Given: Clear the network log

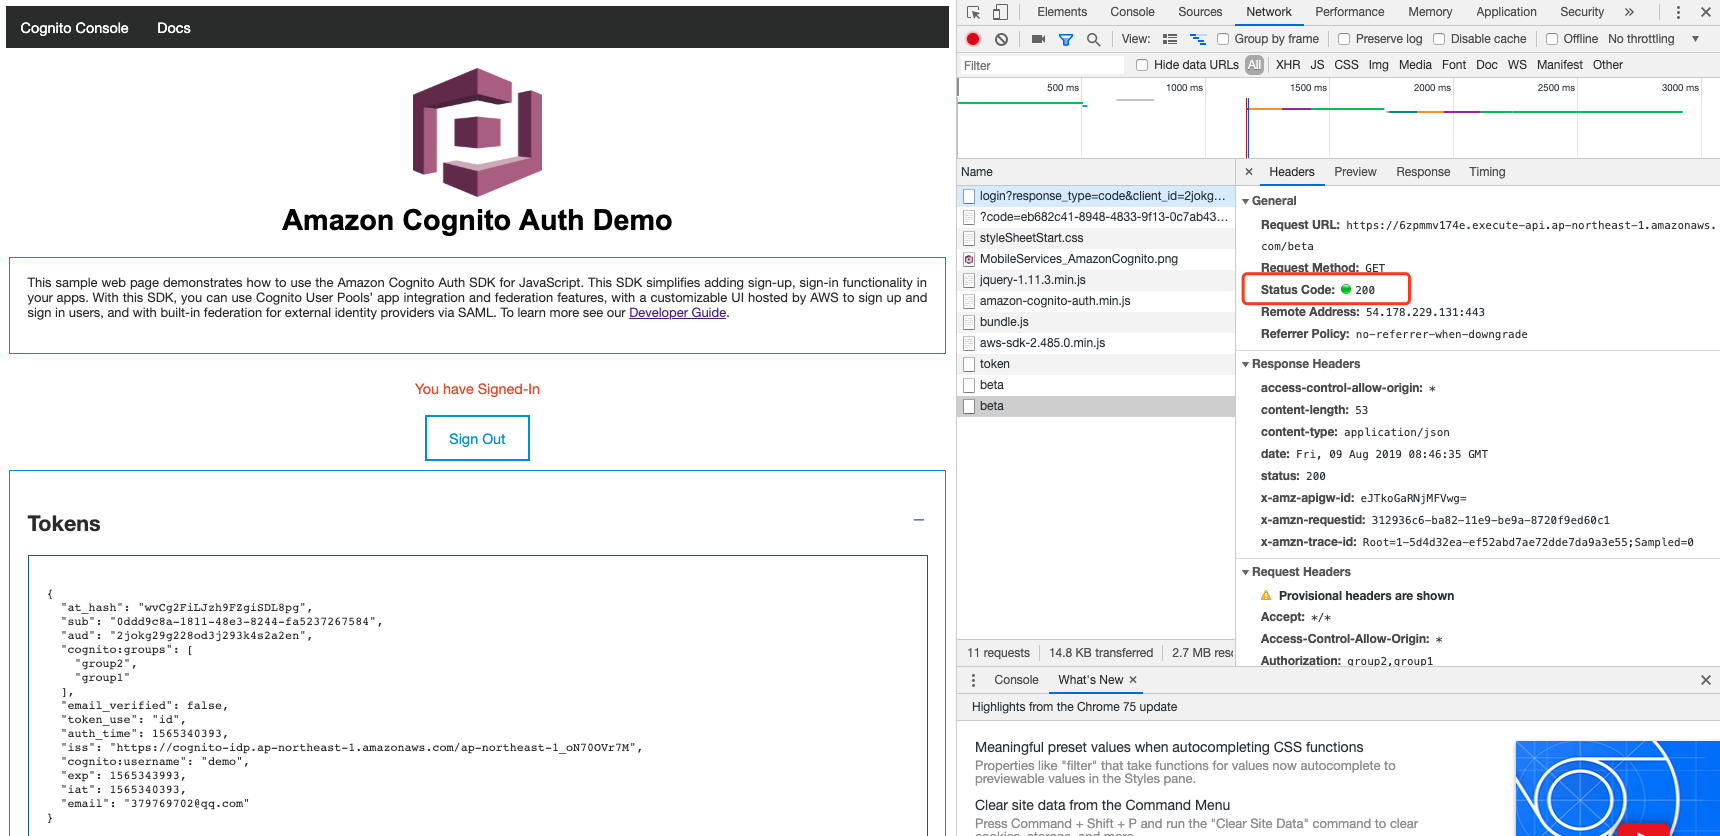Looking at the screenshot, I should 1001,39.
